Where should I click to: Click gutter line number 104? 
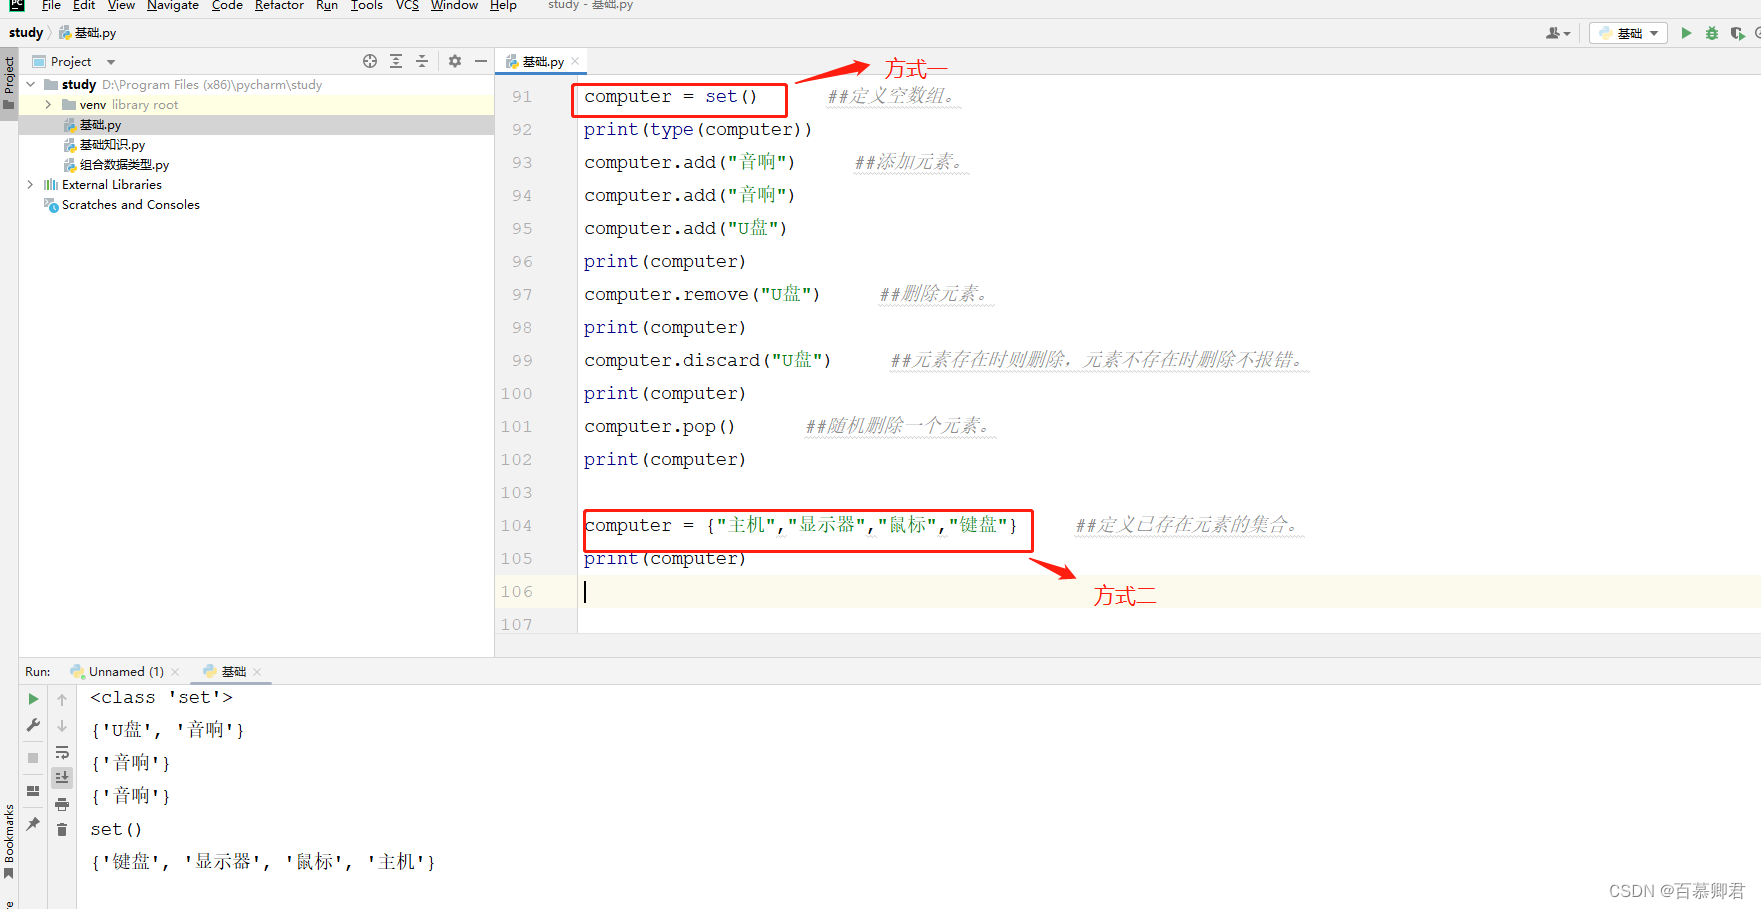click(517, 526)
